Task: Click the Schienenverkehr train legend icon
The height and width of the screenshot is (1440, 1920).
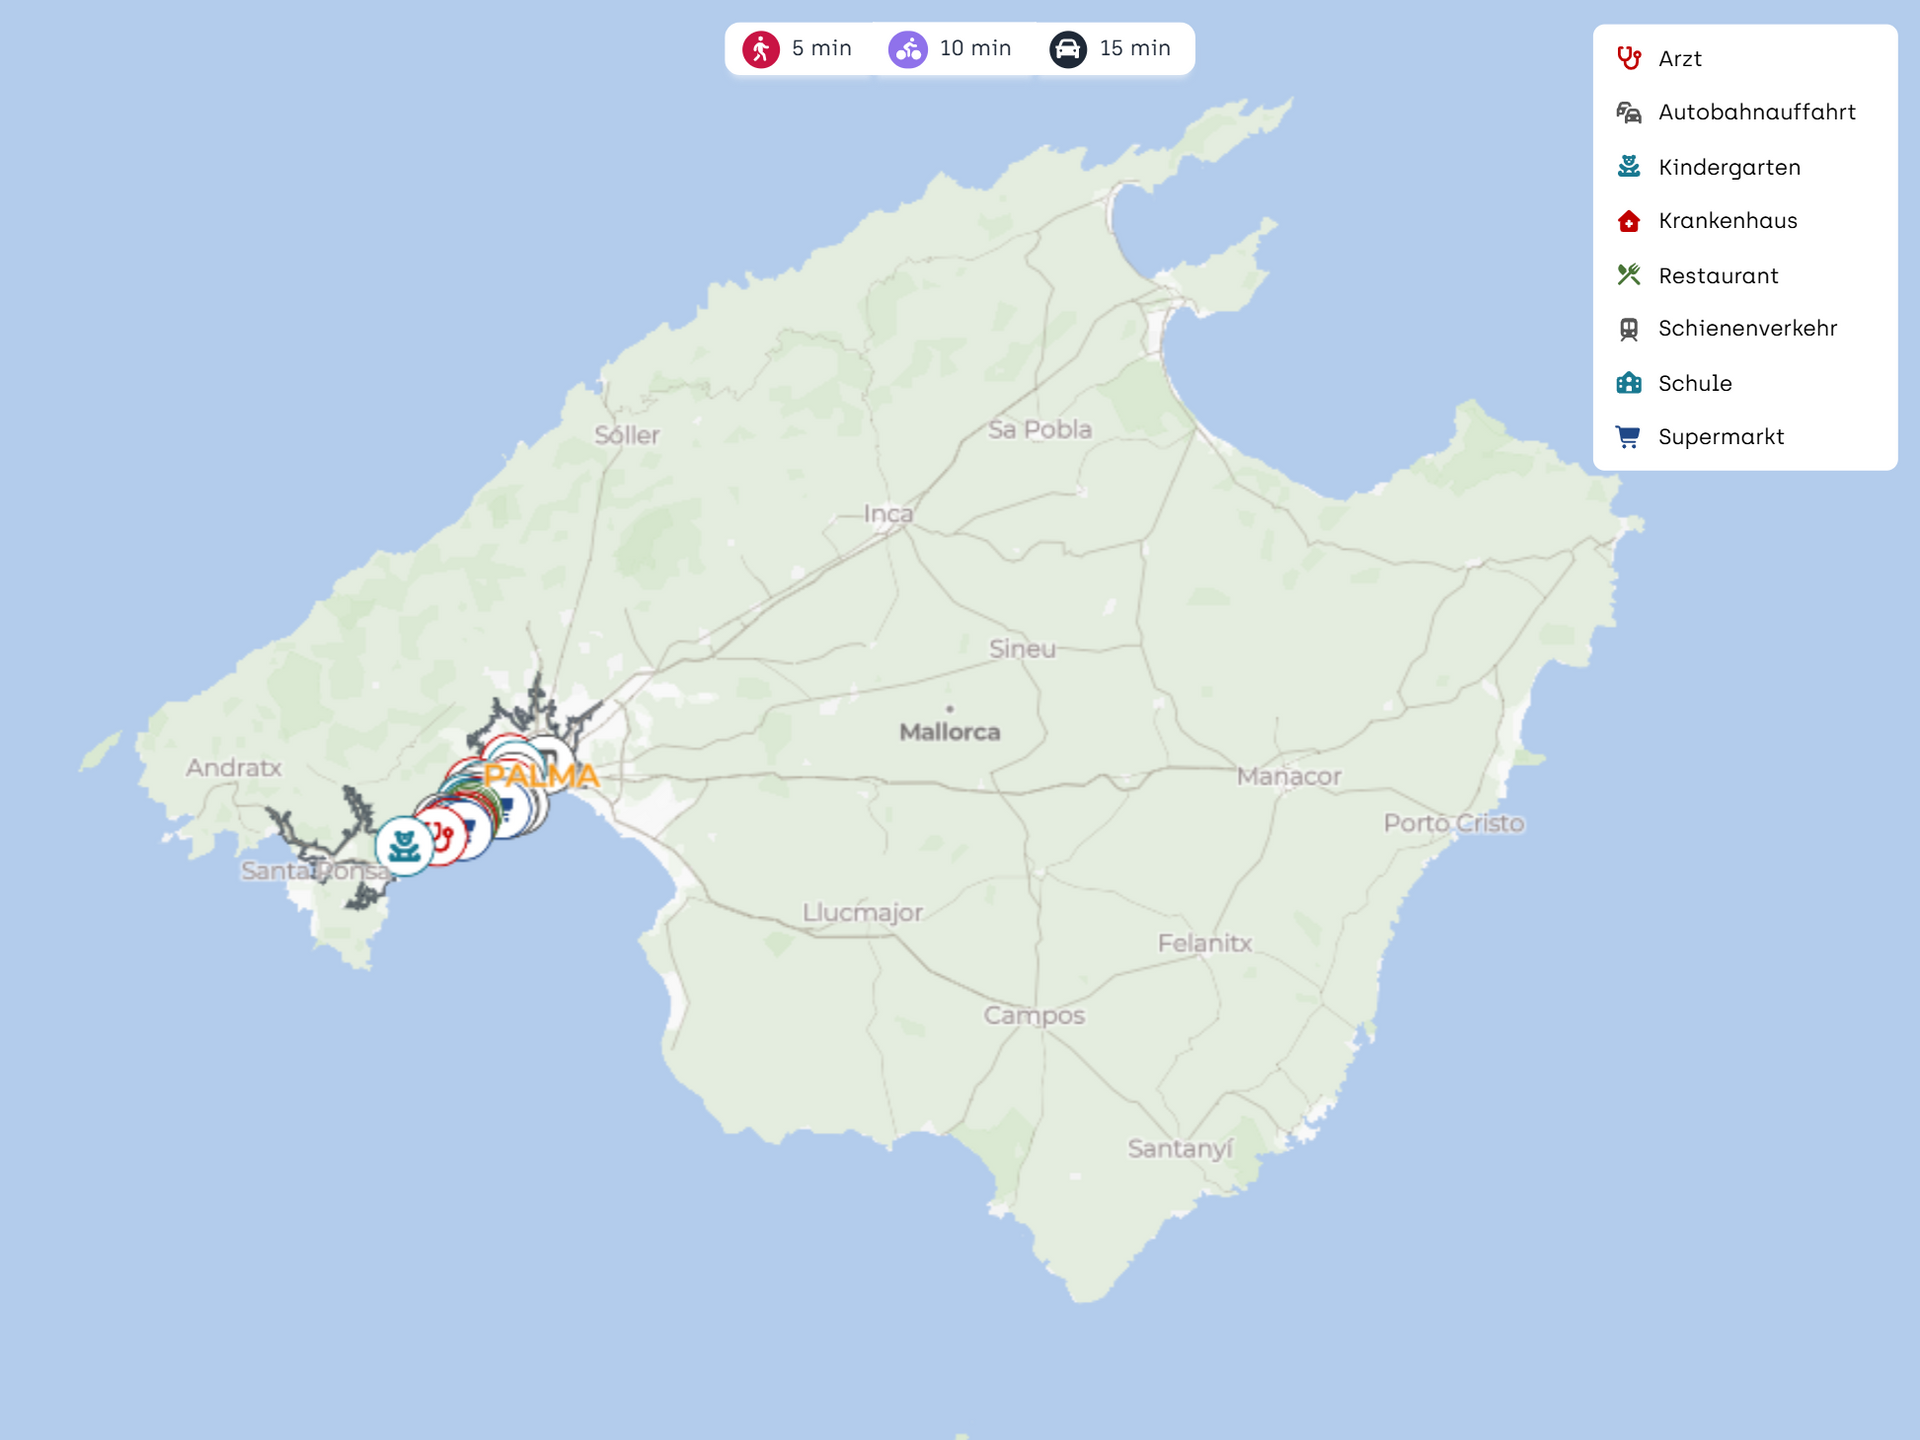Action: click(x=1629, y=329)
